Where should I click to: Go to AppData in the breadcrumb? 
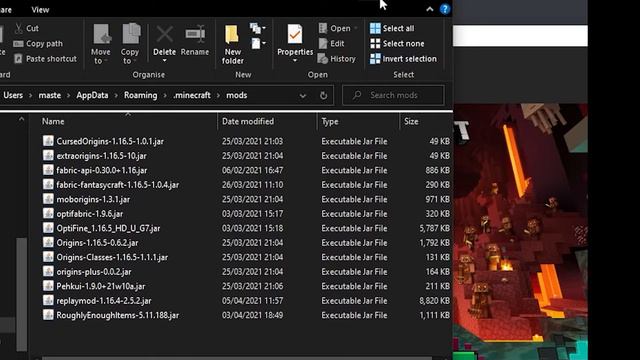pos(92,95)
